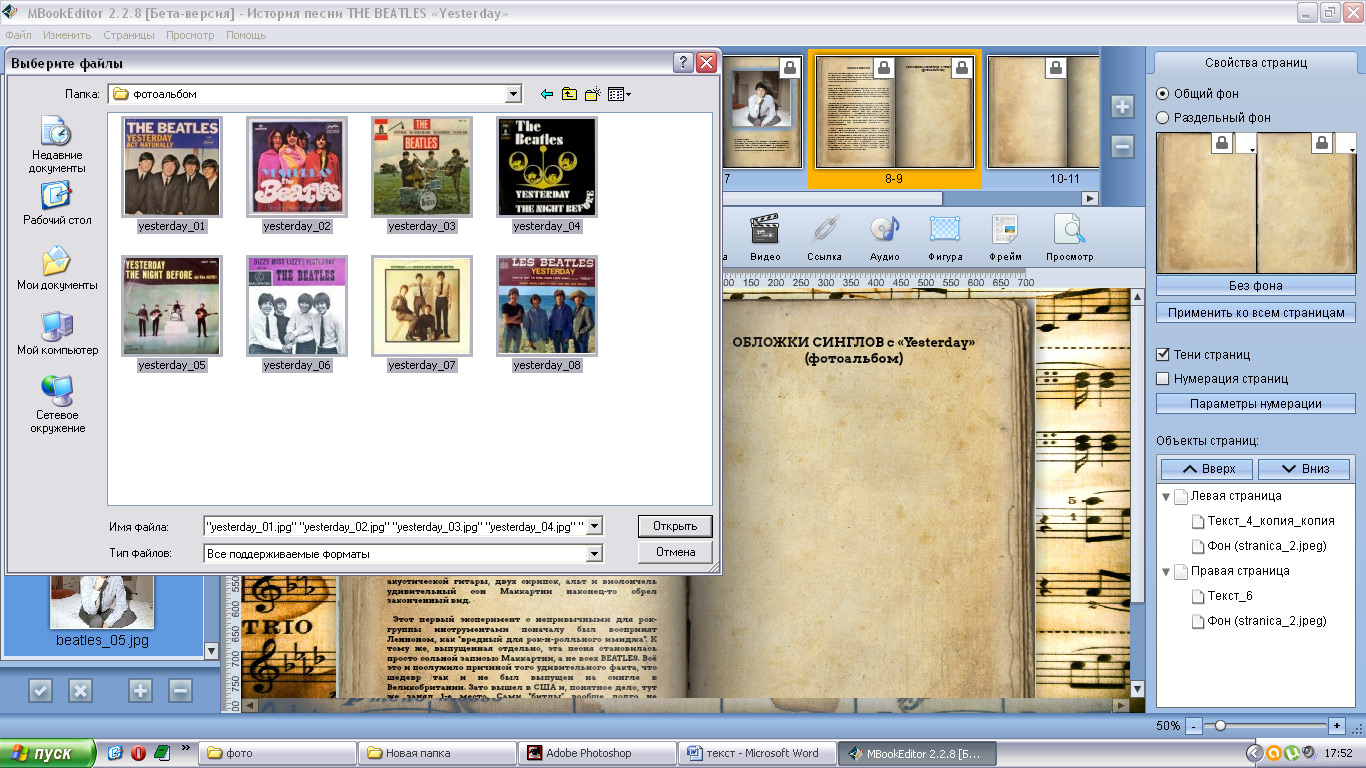The height and width of the screenshot is (768, 1366).
Task: Click zoom out minus button
Action: (x=1194, y=725)
